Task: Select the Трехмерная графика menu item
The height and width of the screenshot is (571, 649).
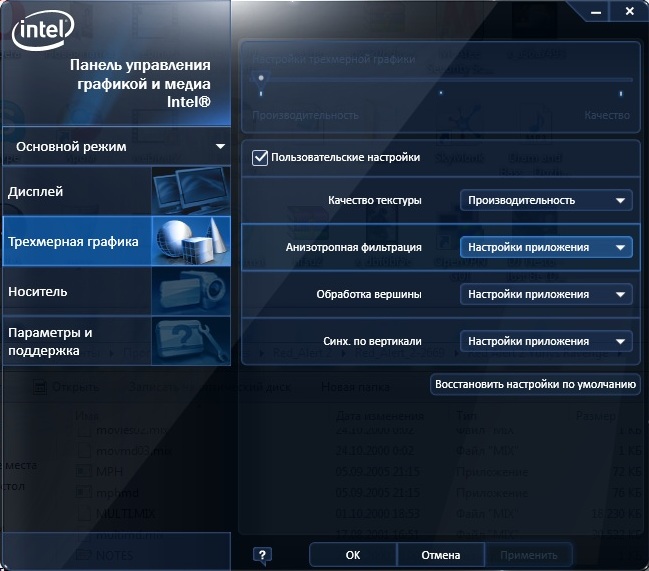Action: point(116,241)
